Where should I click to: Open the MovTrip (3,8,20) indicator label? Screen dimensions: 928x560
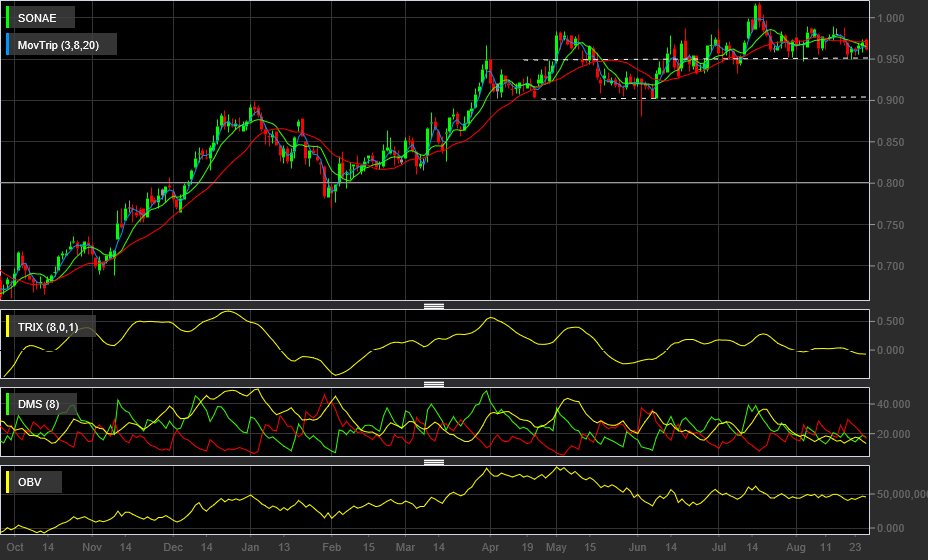click(58, 45)
